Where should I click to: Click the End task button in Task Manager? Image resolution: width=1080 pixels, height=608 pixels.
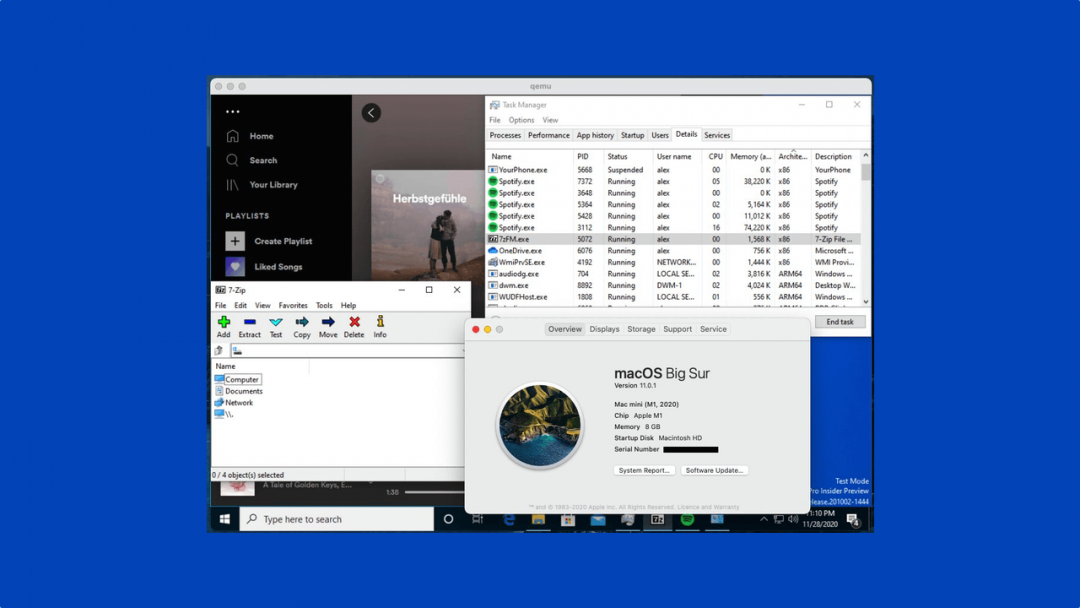839,321
